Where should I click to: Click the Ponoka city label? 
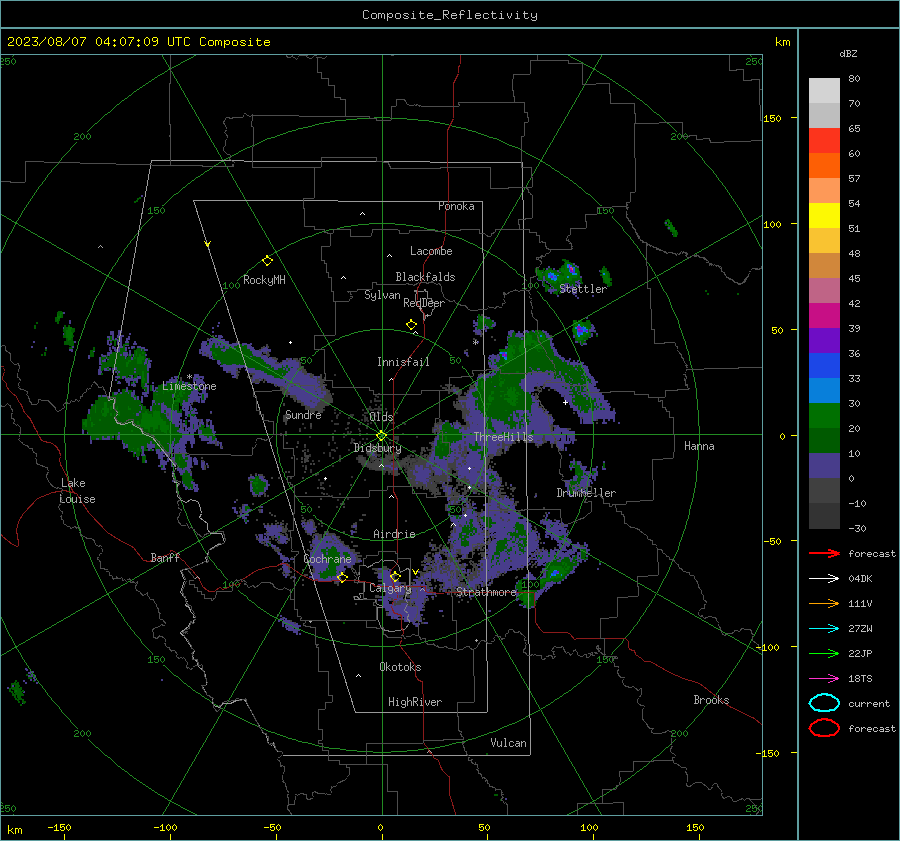456,206
